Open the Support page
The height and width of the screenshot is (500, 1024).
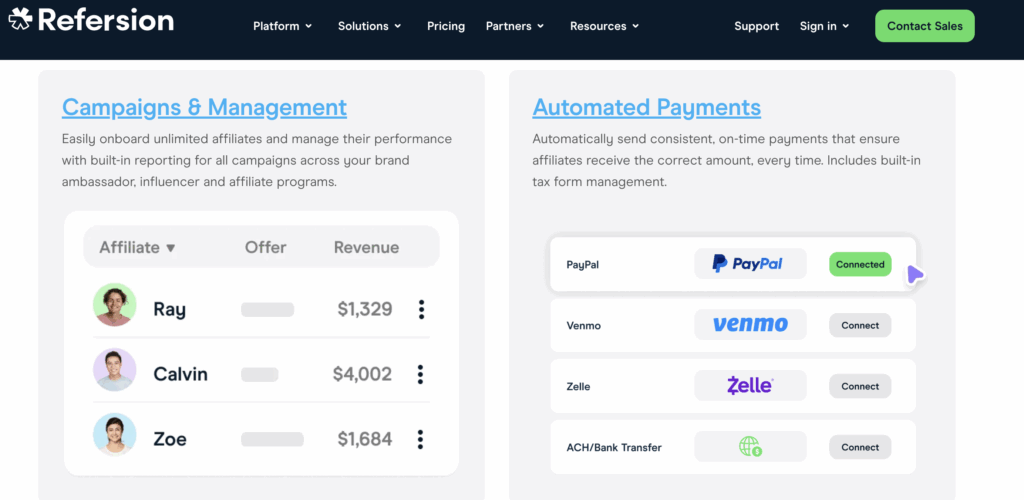(756, 26)
